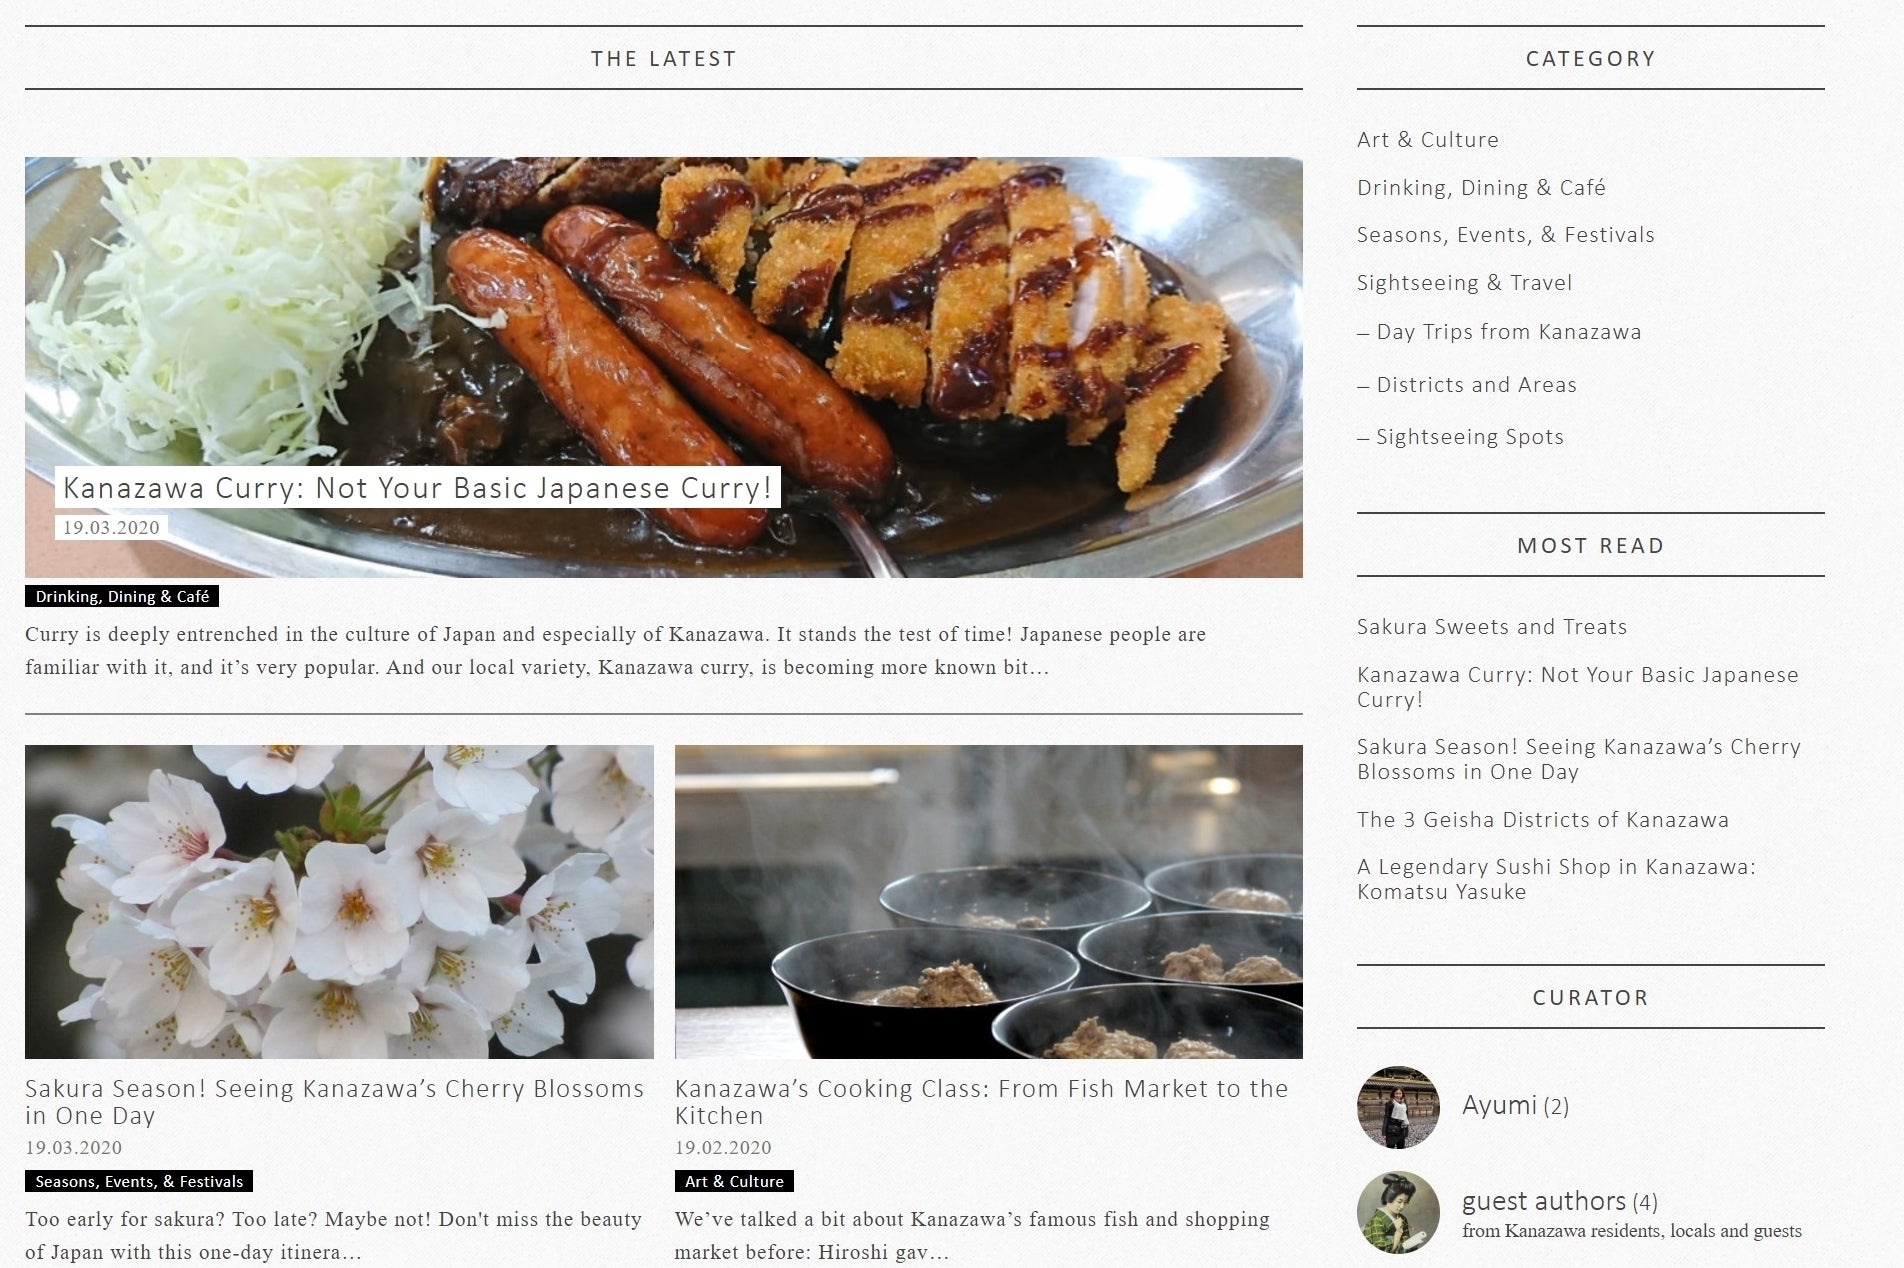Read Sakura Sweets and Treats article
This screenshot has height=1268, width=1904.
tap(1491, 627)
